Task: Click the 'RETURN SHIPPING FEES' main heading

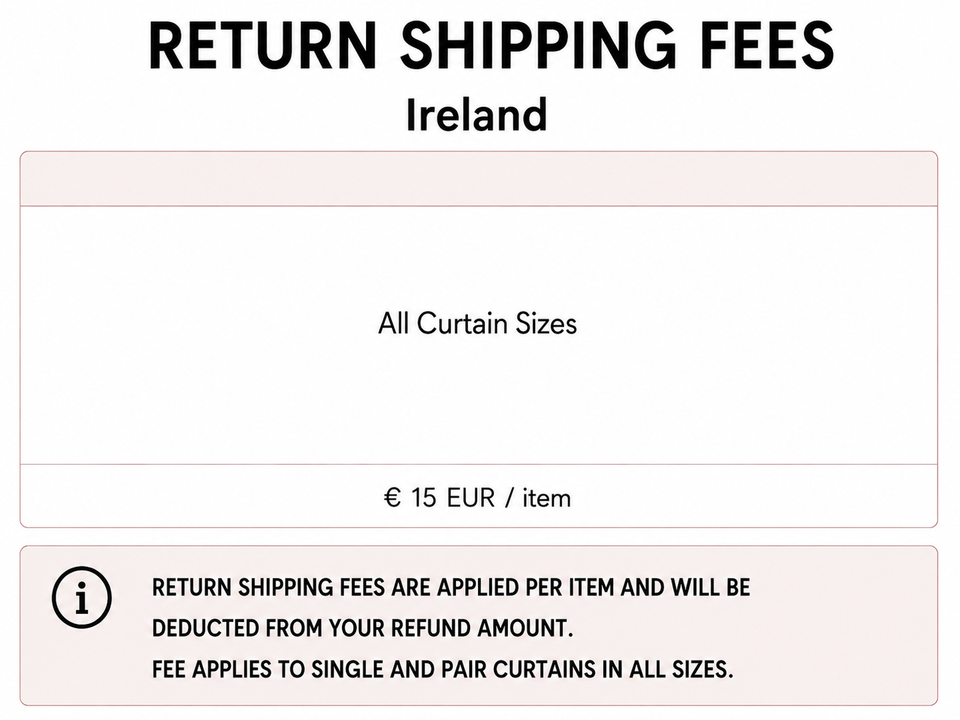Action: pos(491,45)
